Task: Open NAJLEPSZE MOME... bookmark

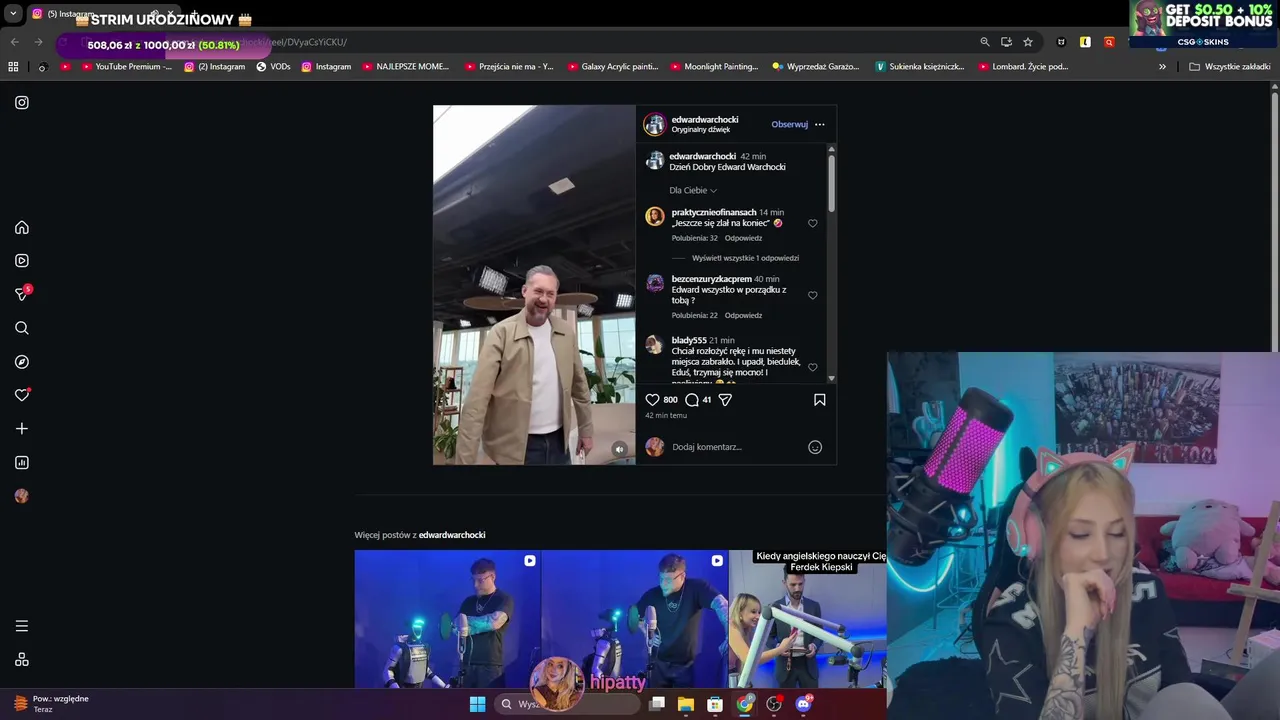Action: (406, 67)
